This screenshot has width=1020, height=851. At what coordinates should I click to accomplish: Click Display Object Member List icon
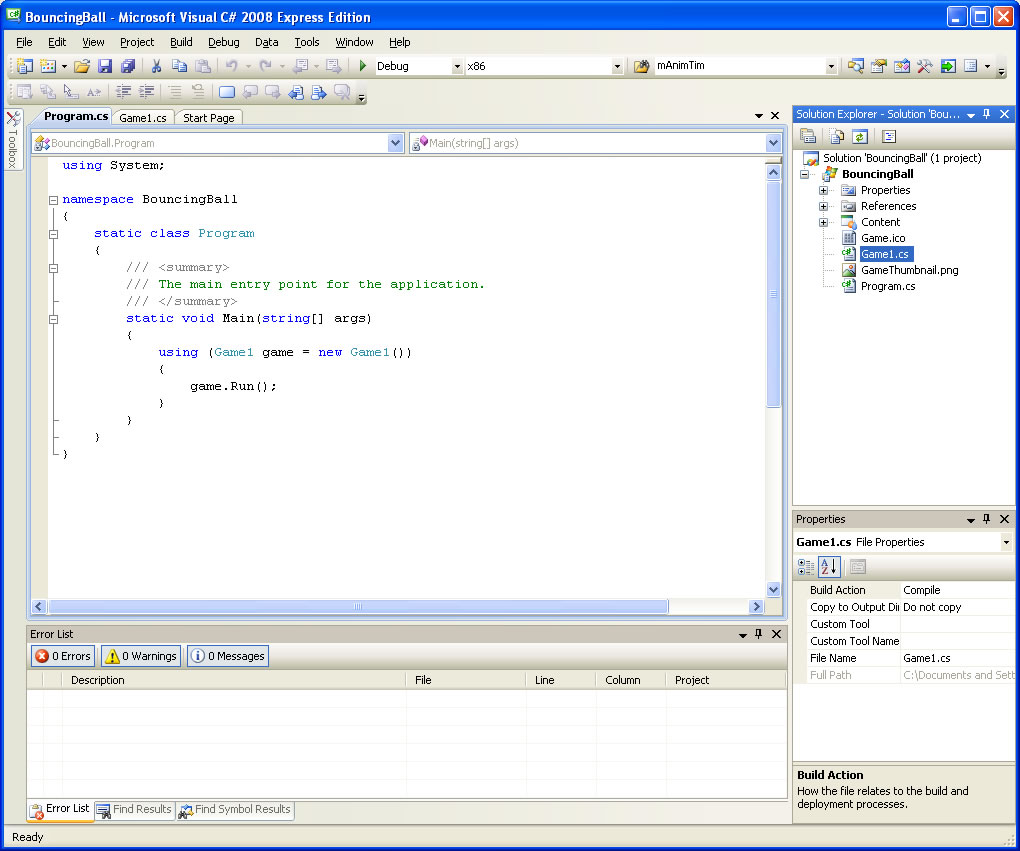pyautogui.click(x=25, y=92)
